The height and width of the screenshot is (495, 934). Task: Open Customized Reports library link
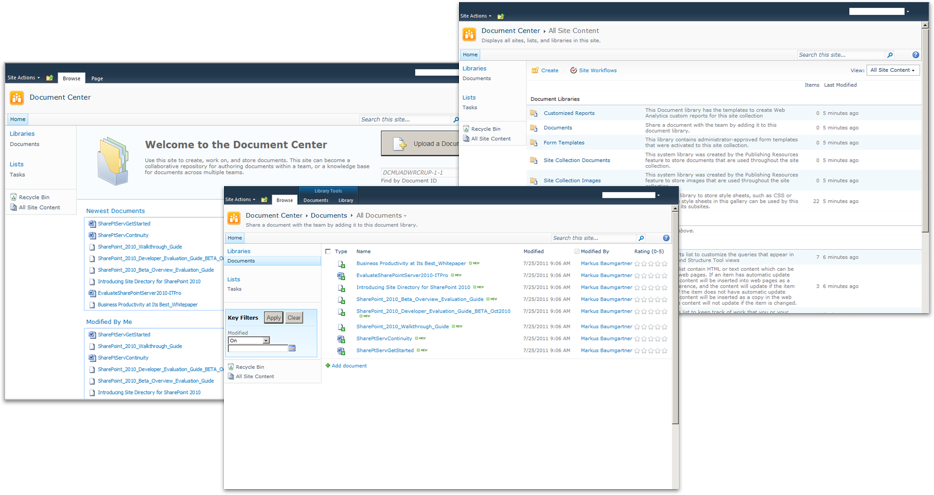pyautogui.click(x=569, y=113)
